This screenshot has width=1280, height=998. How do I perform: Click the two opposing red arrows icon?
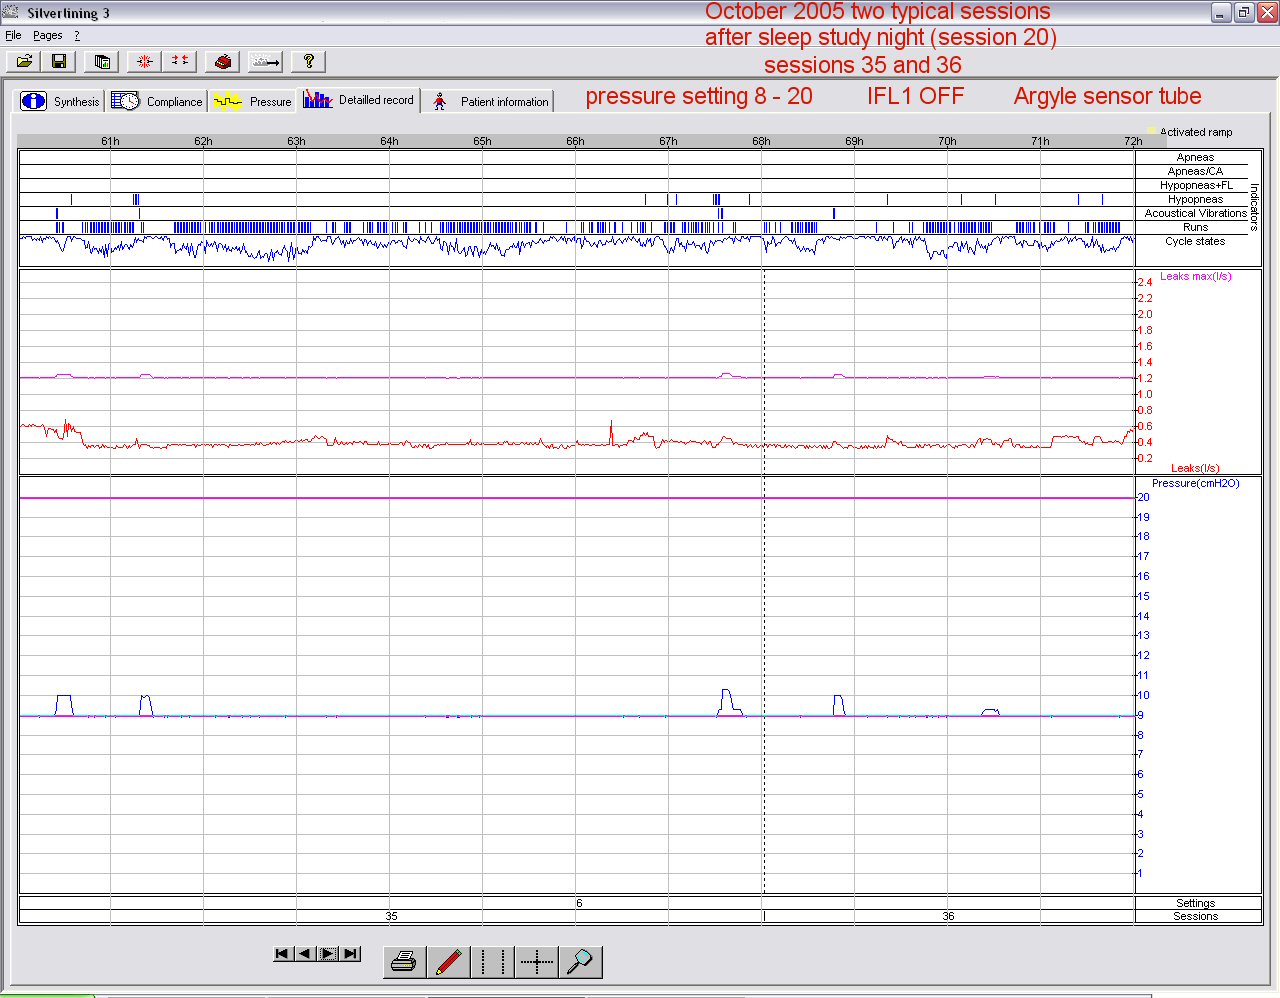click(x=179, y=61)
